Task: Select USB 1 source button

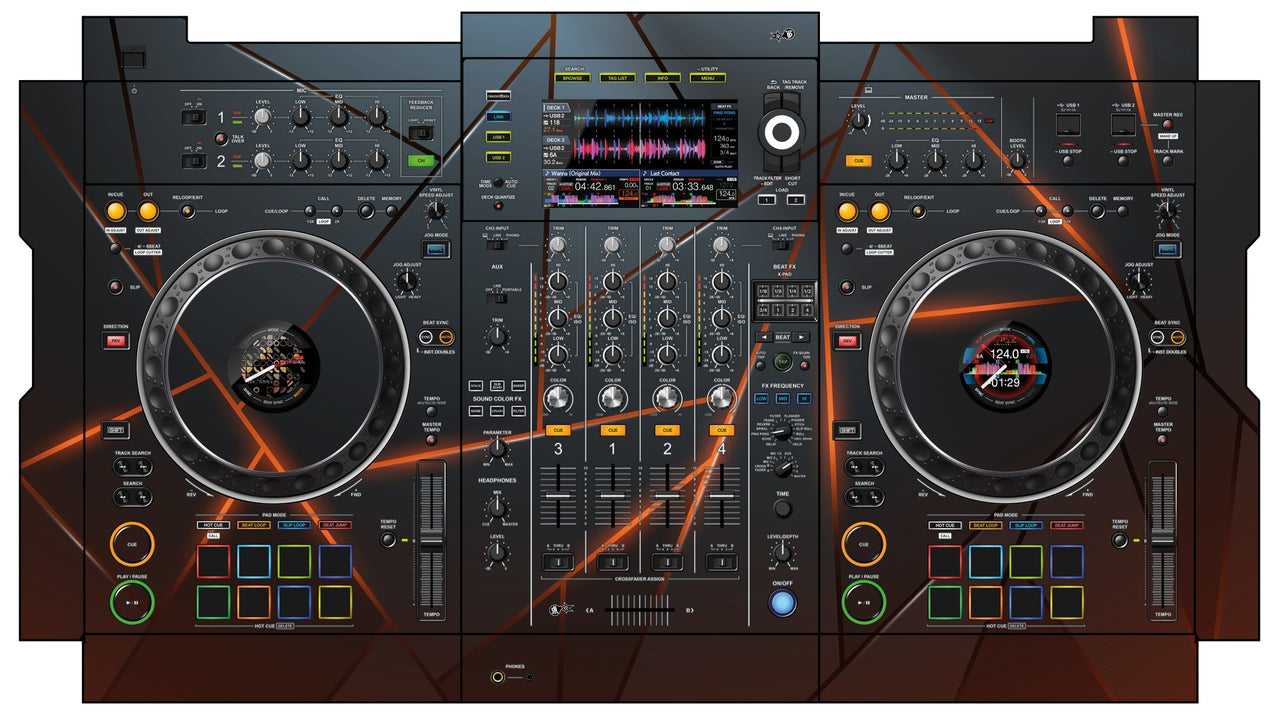Action: point(498,137)
